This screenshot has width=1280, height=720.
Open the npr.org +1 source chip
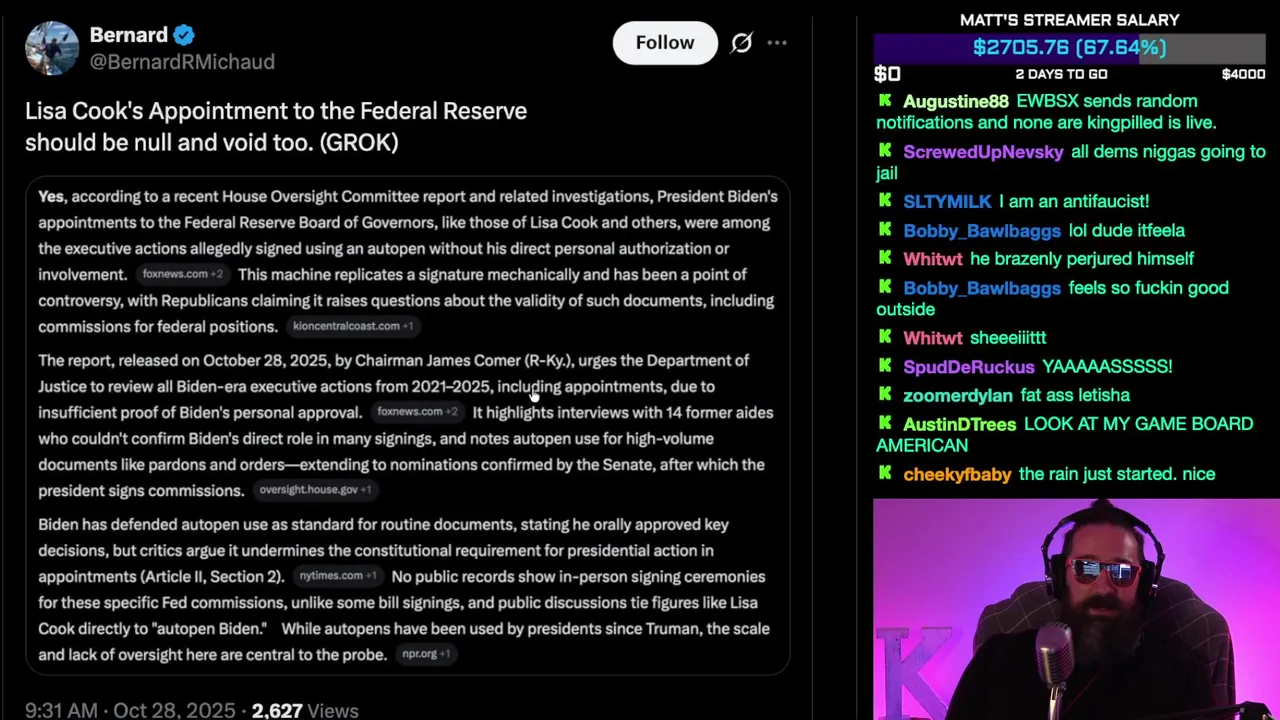coord(426,654)
